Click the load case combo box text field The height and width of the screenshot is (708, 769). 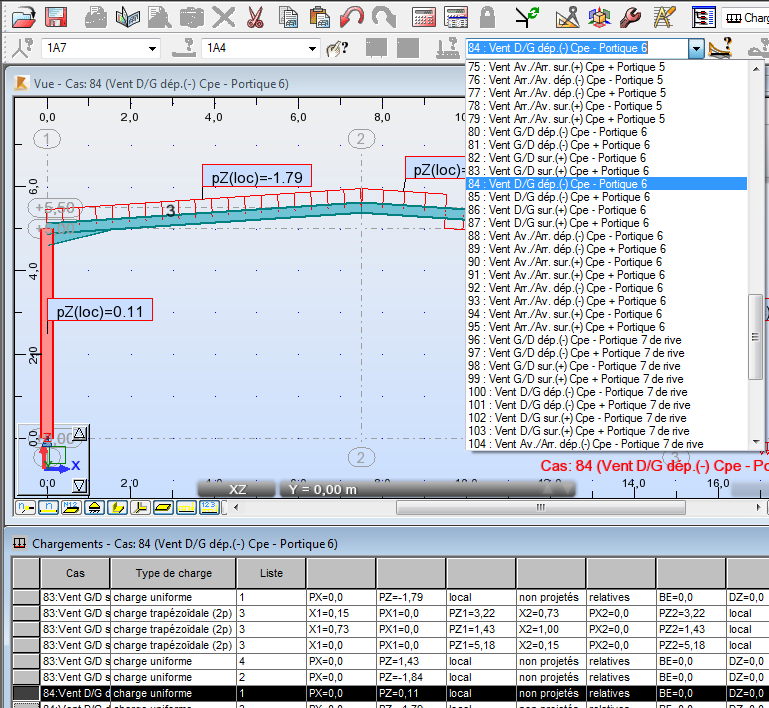click(577, 48)
